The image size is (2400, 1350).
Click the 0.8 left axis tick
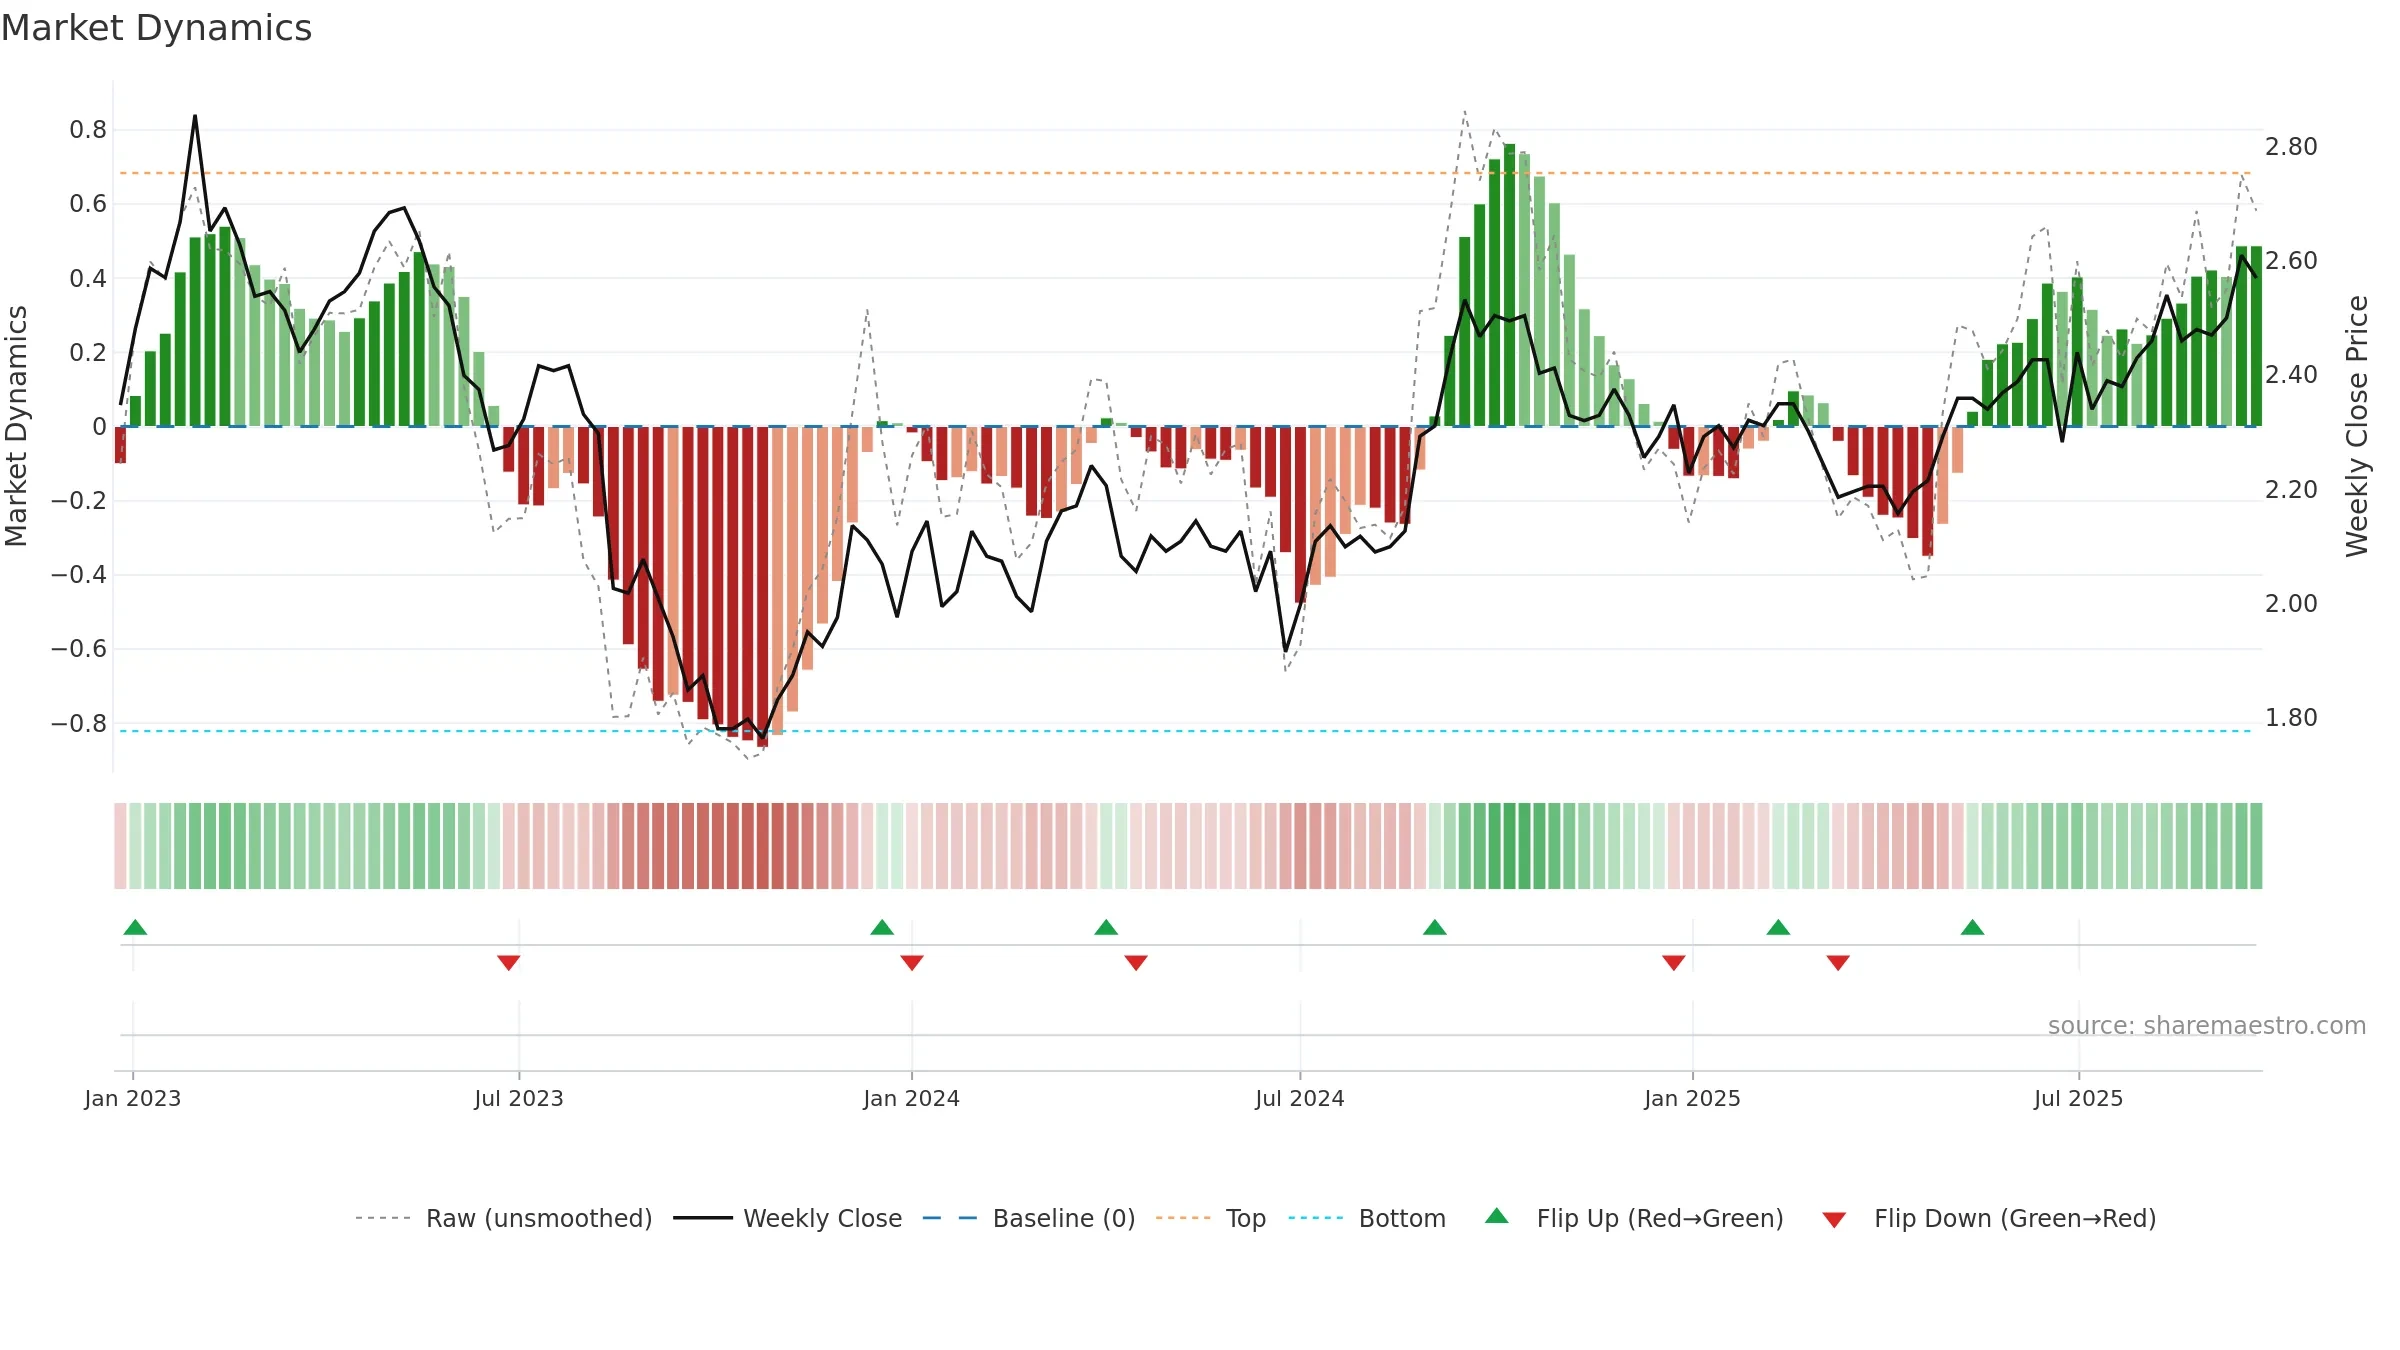point(88,130)
